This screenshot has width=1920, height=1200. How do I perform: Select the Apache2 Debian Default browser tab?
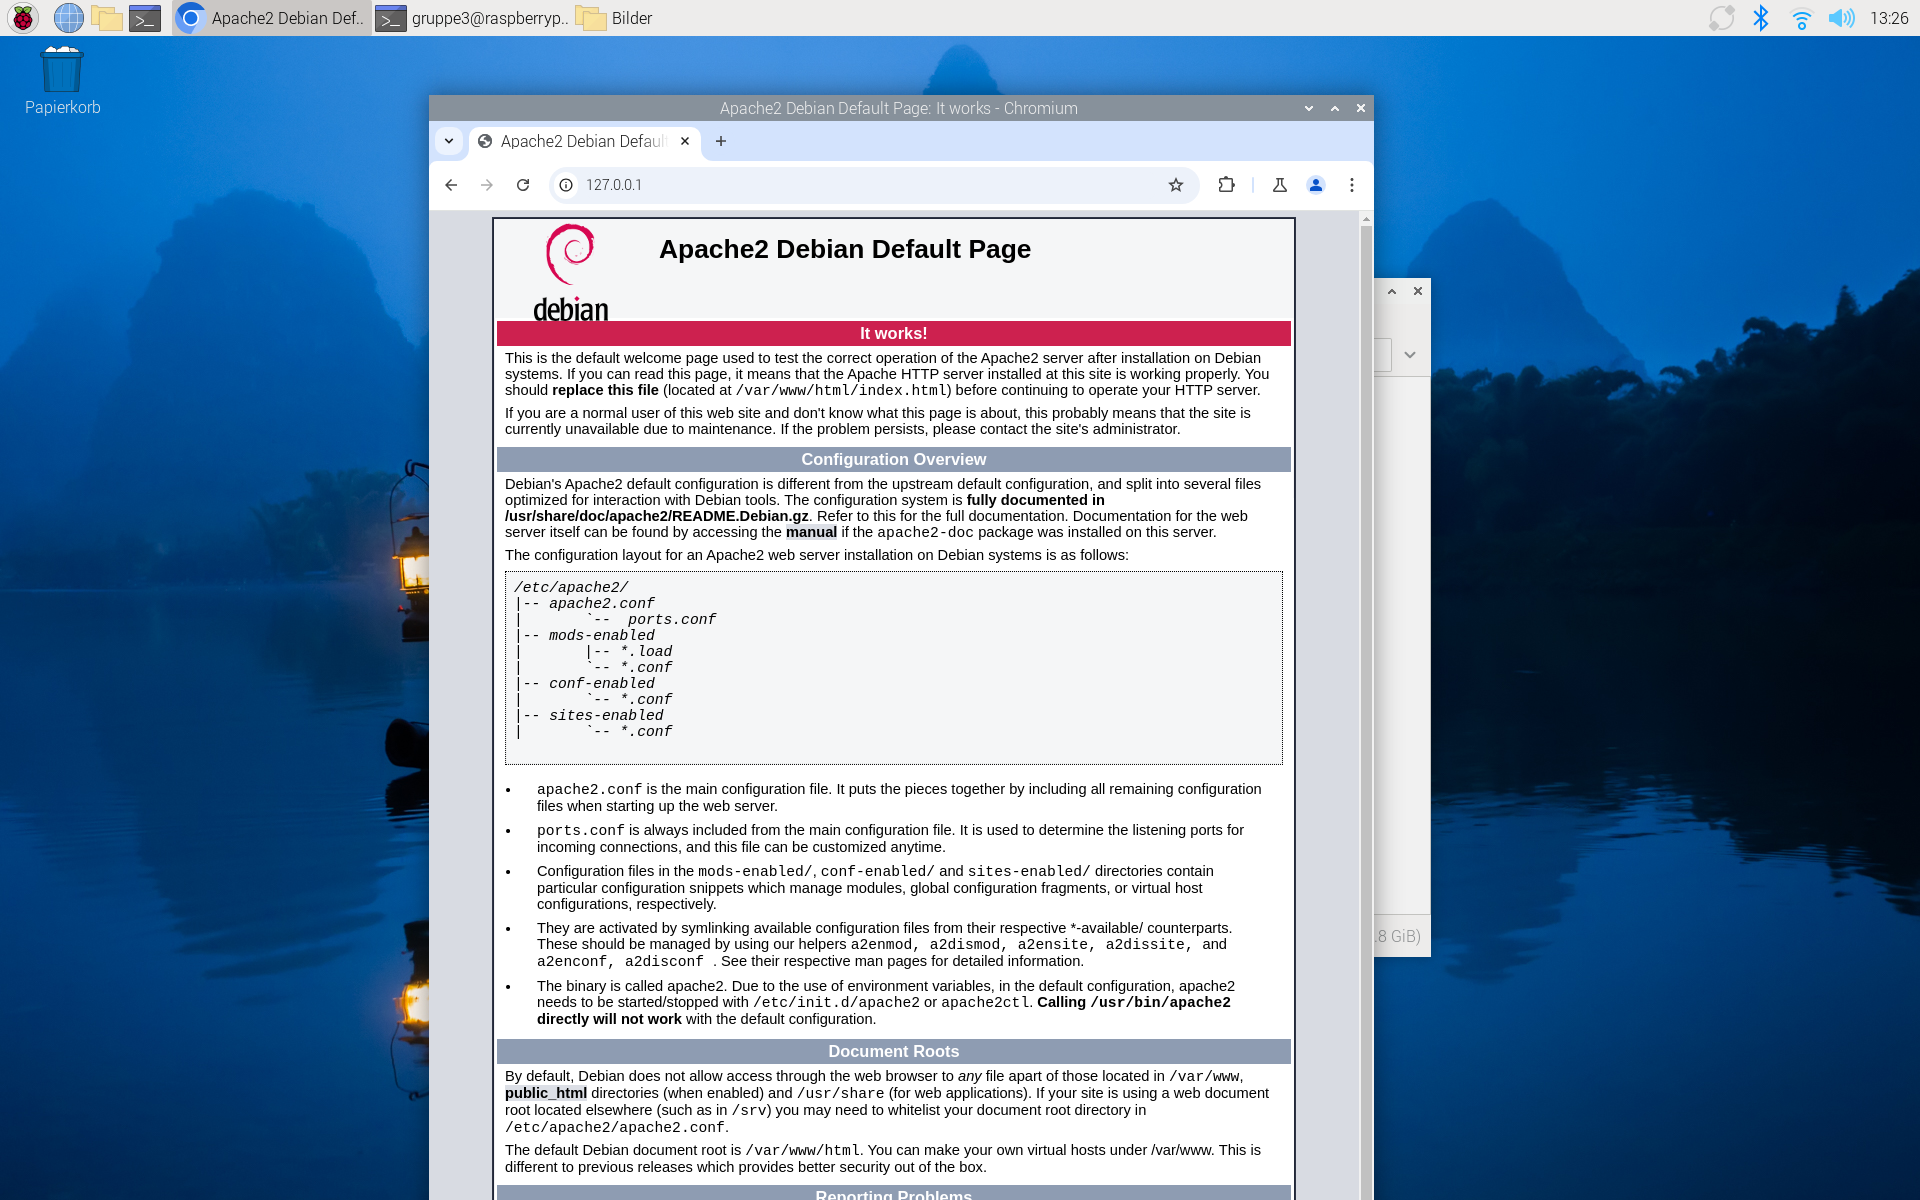[x=583, y=141]
